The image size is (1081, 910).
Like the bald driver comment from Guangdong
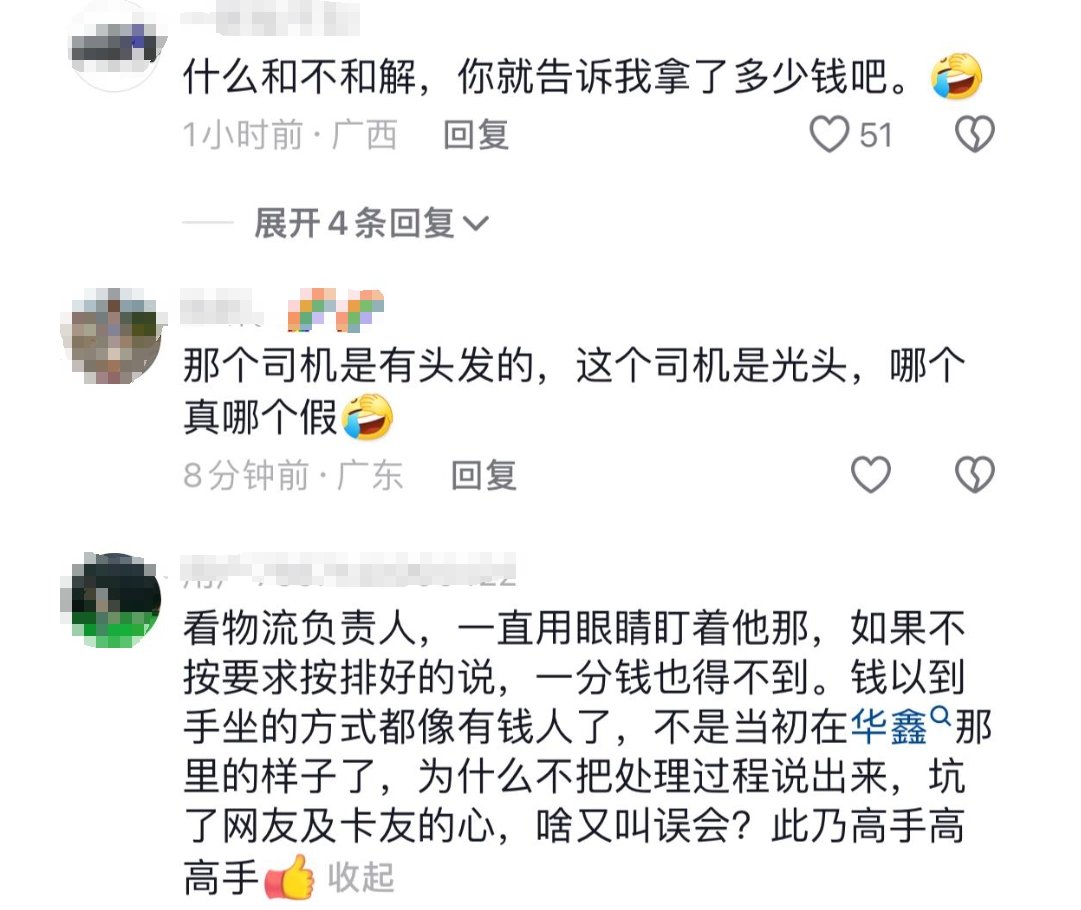pyautogui.click(x=871, y=474)
